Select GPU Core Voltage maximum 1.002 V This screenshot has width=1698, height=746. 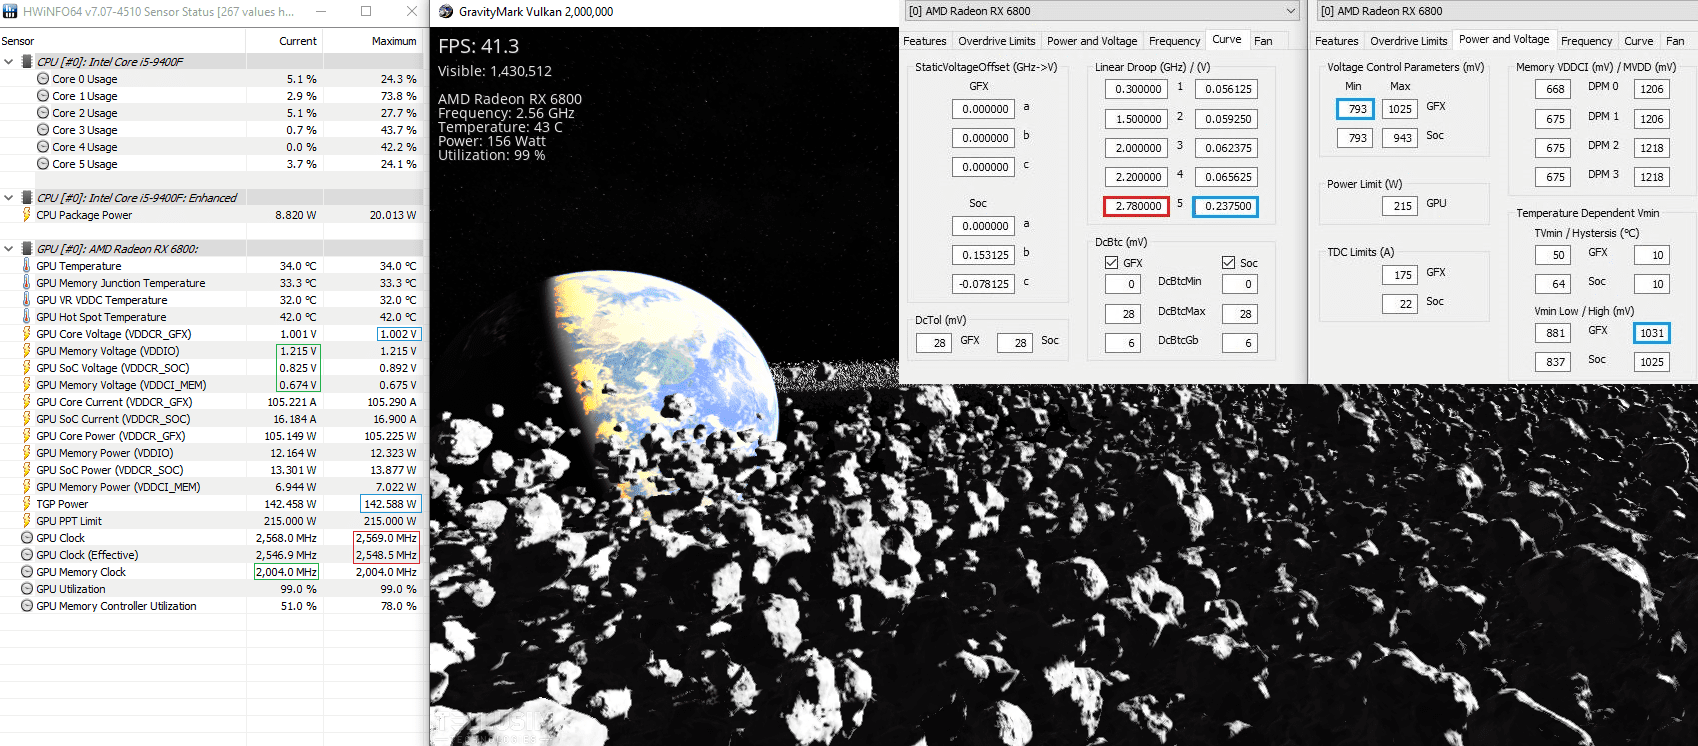click(x=398, y=334)
